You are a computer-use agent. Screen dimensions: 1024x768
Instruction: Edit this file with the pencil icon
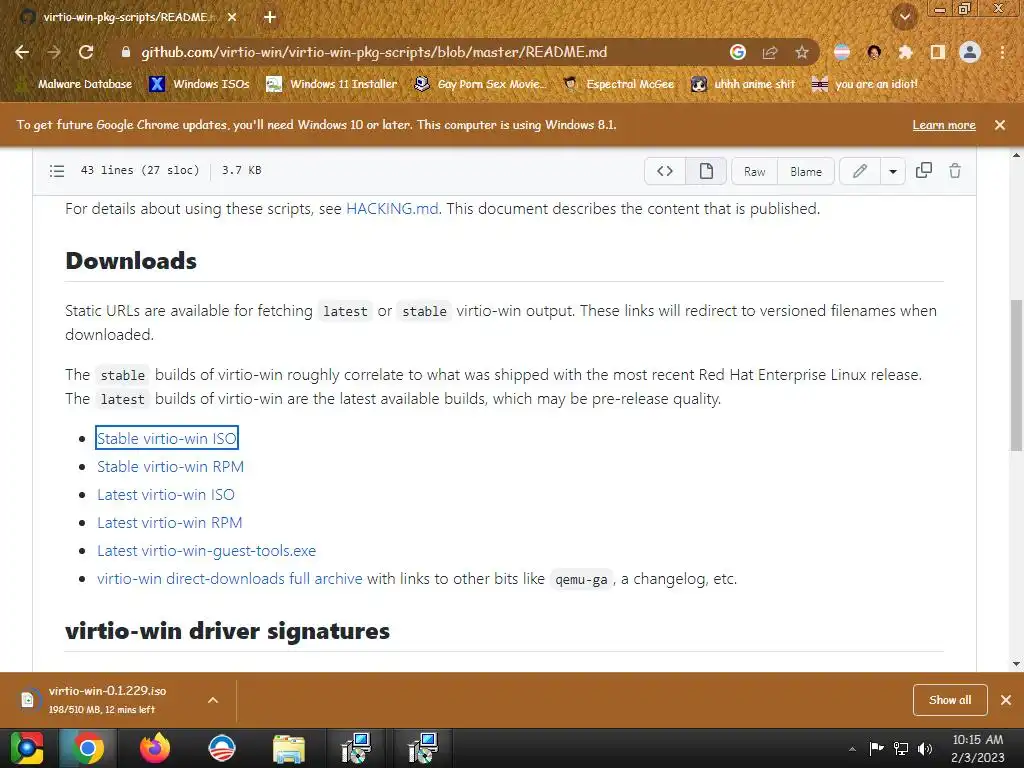point(860,171)
